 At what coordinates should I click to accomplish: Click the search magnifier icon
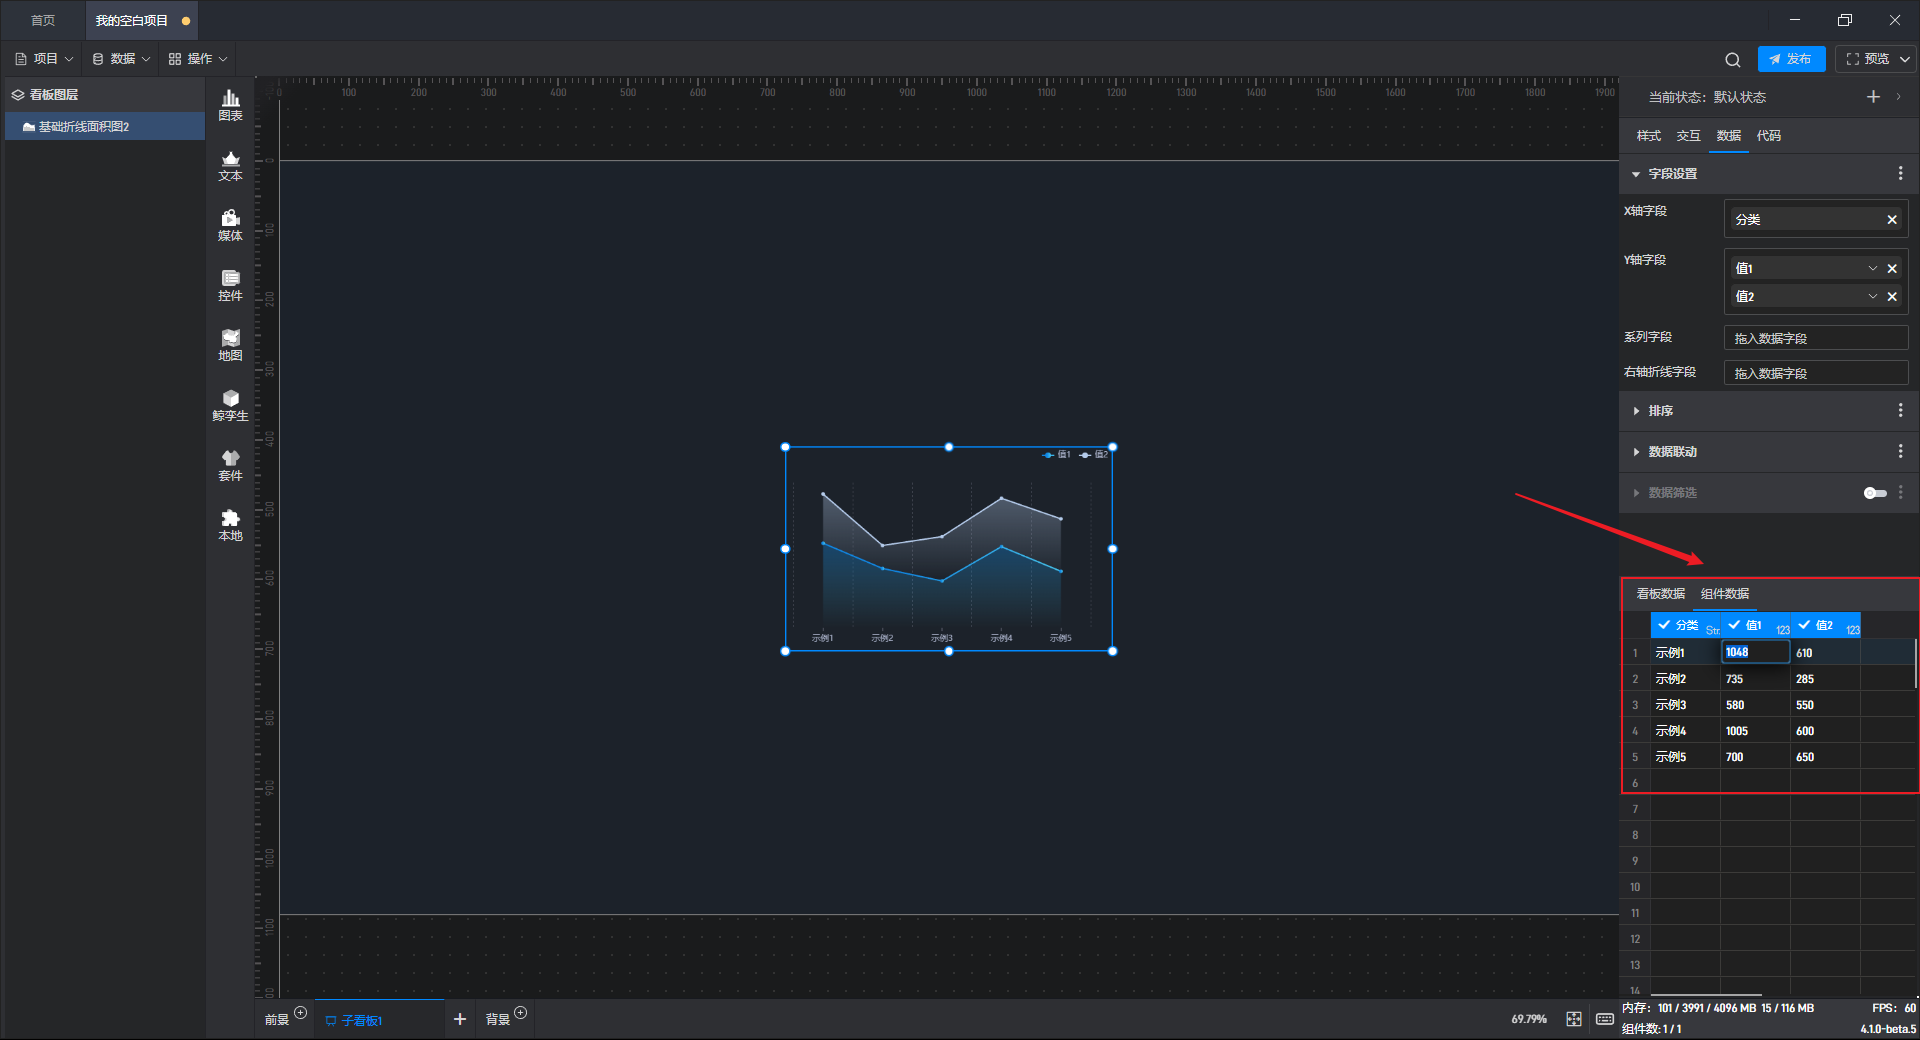(x=1733, y=59)
